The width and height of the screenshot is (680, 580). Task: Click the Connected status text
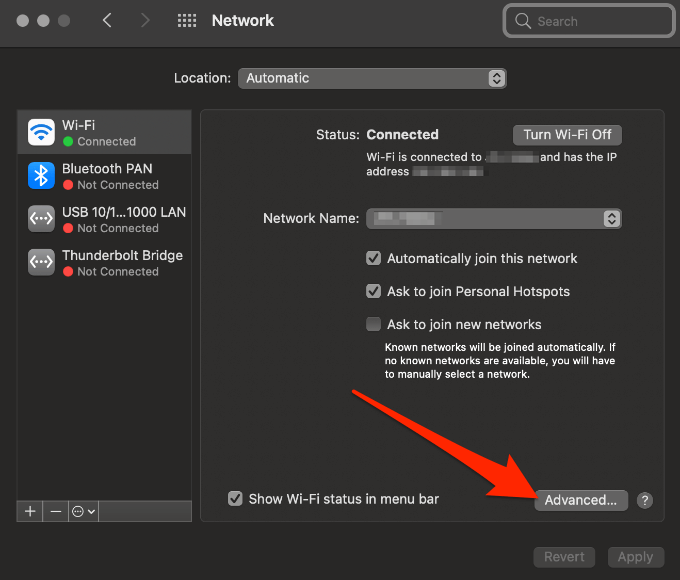402,134
